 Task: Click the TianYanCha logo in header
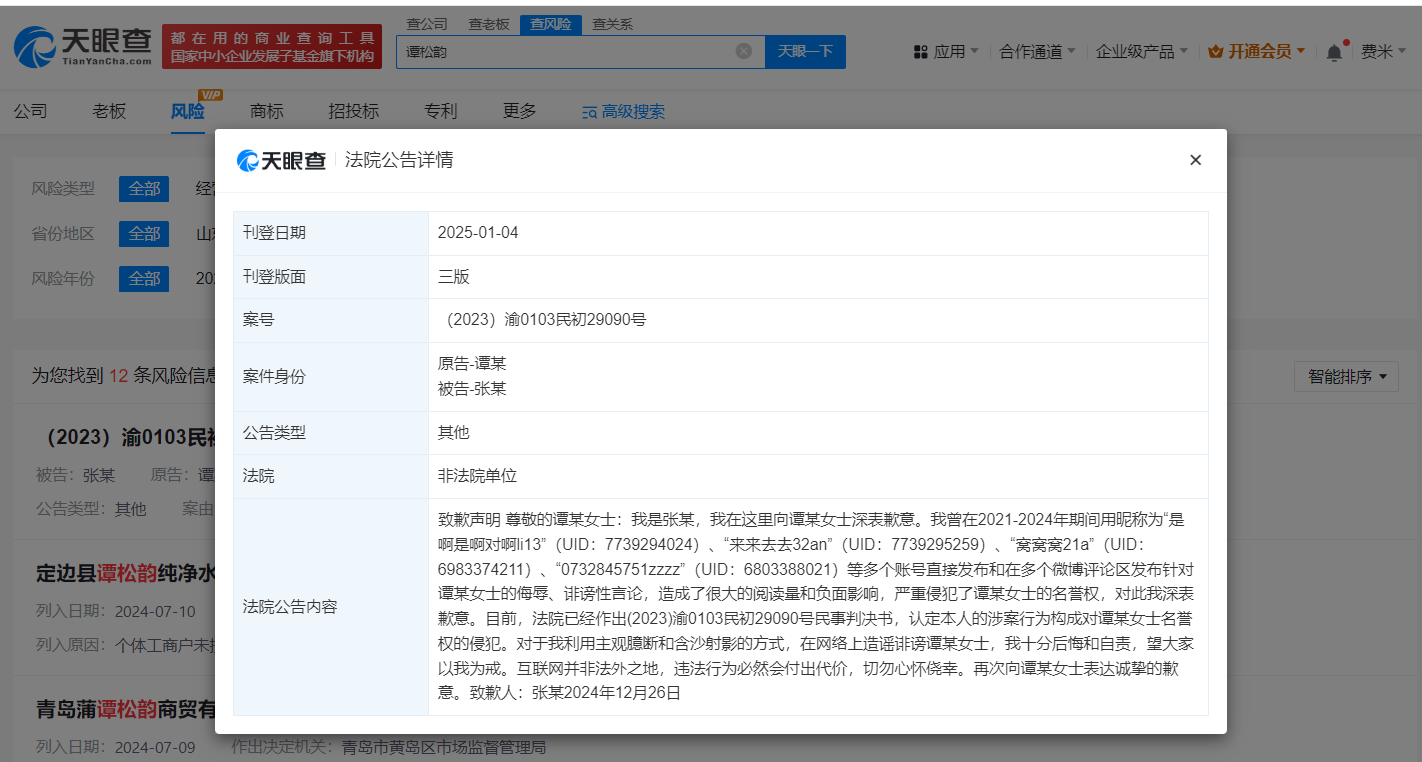82,46
